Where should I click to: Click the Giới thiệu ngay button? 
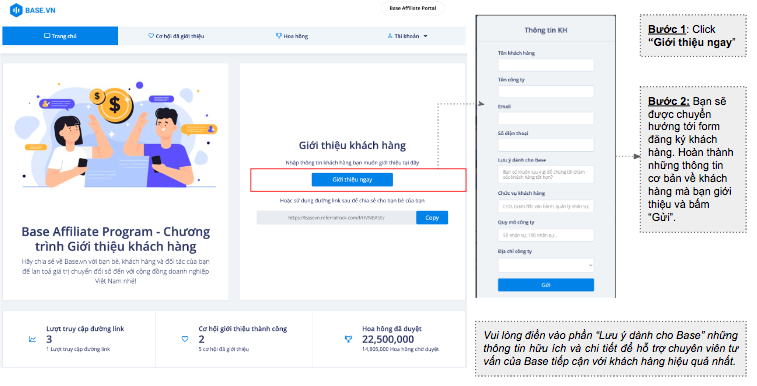[x=352, y=179]
